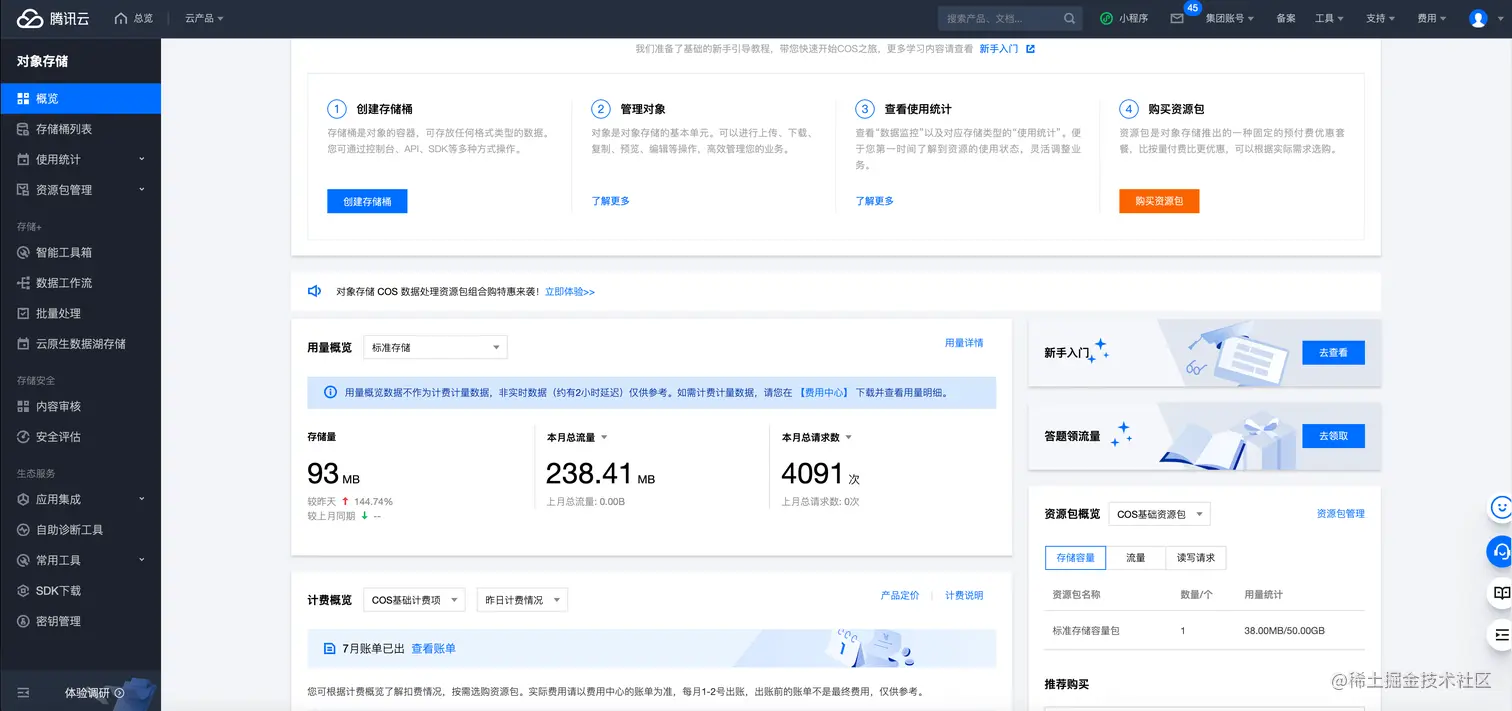Viewport: 1512px width, 711px height.
Task: Switch to the 读写请求 tab
Action: (x=1195, y=558)
